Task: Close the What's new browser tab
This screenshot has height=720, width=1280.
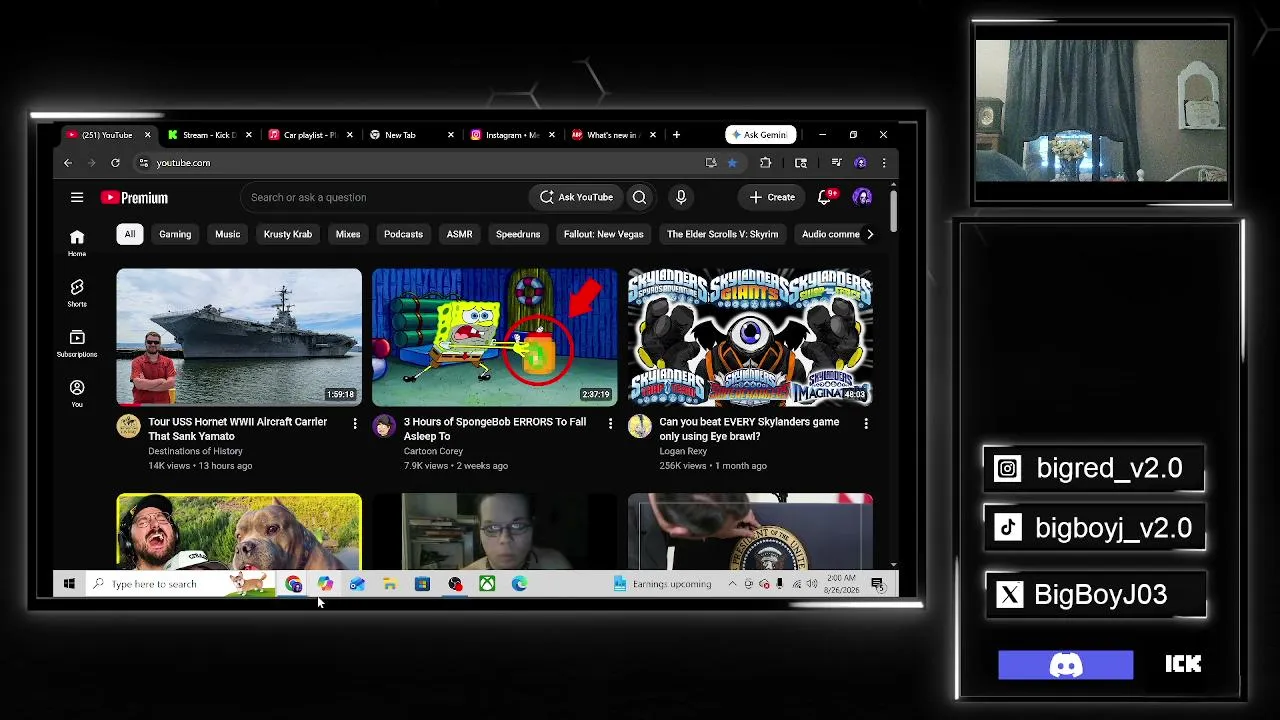Action: 653,135
